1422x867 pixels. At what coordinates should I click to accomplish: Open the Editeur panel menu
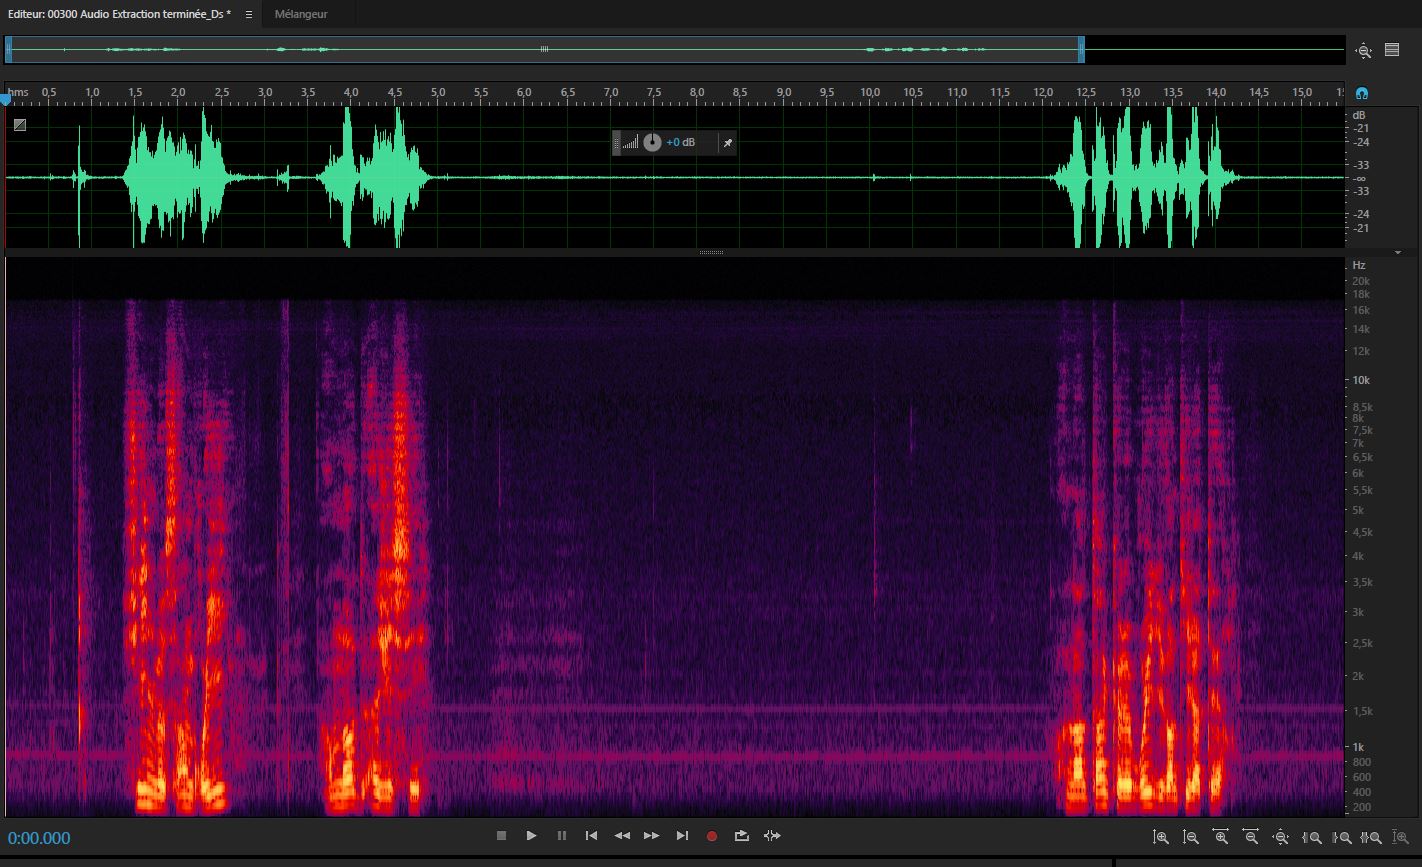pyautogui.click(x=249, y=14)
